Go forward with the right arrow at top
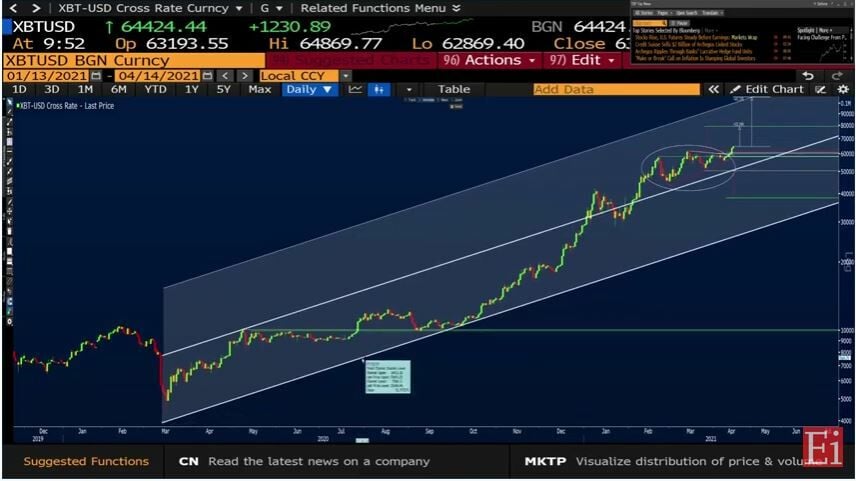 click(x=36, y=8)
